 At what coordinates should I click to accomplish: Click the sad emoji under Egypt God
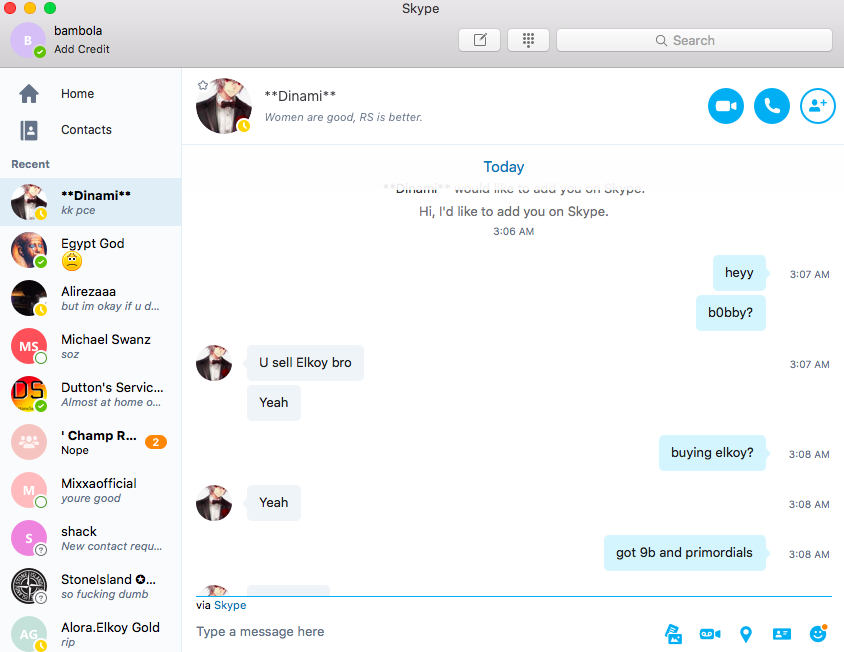click(72, 261)
